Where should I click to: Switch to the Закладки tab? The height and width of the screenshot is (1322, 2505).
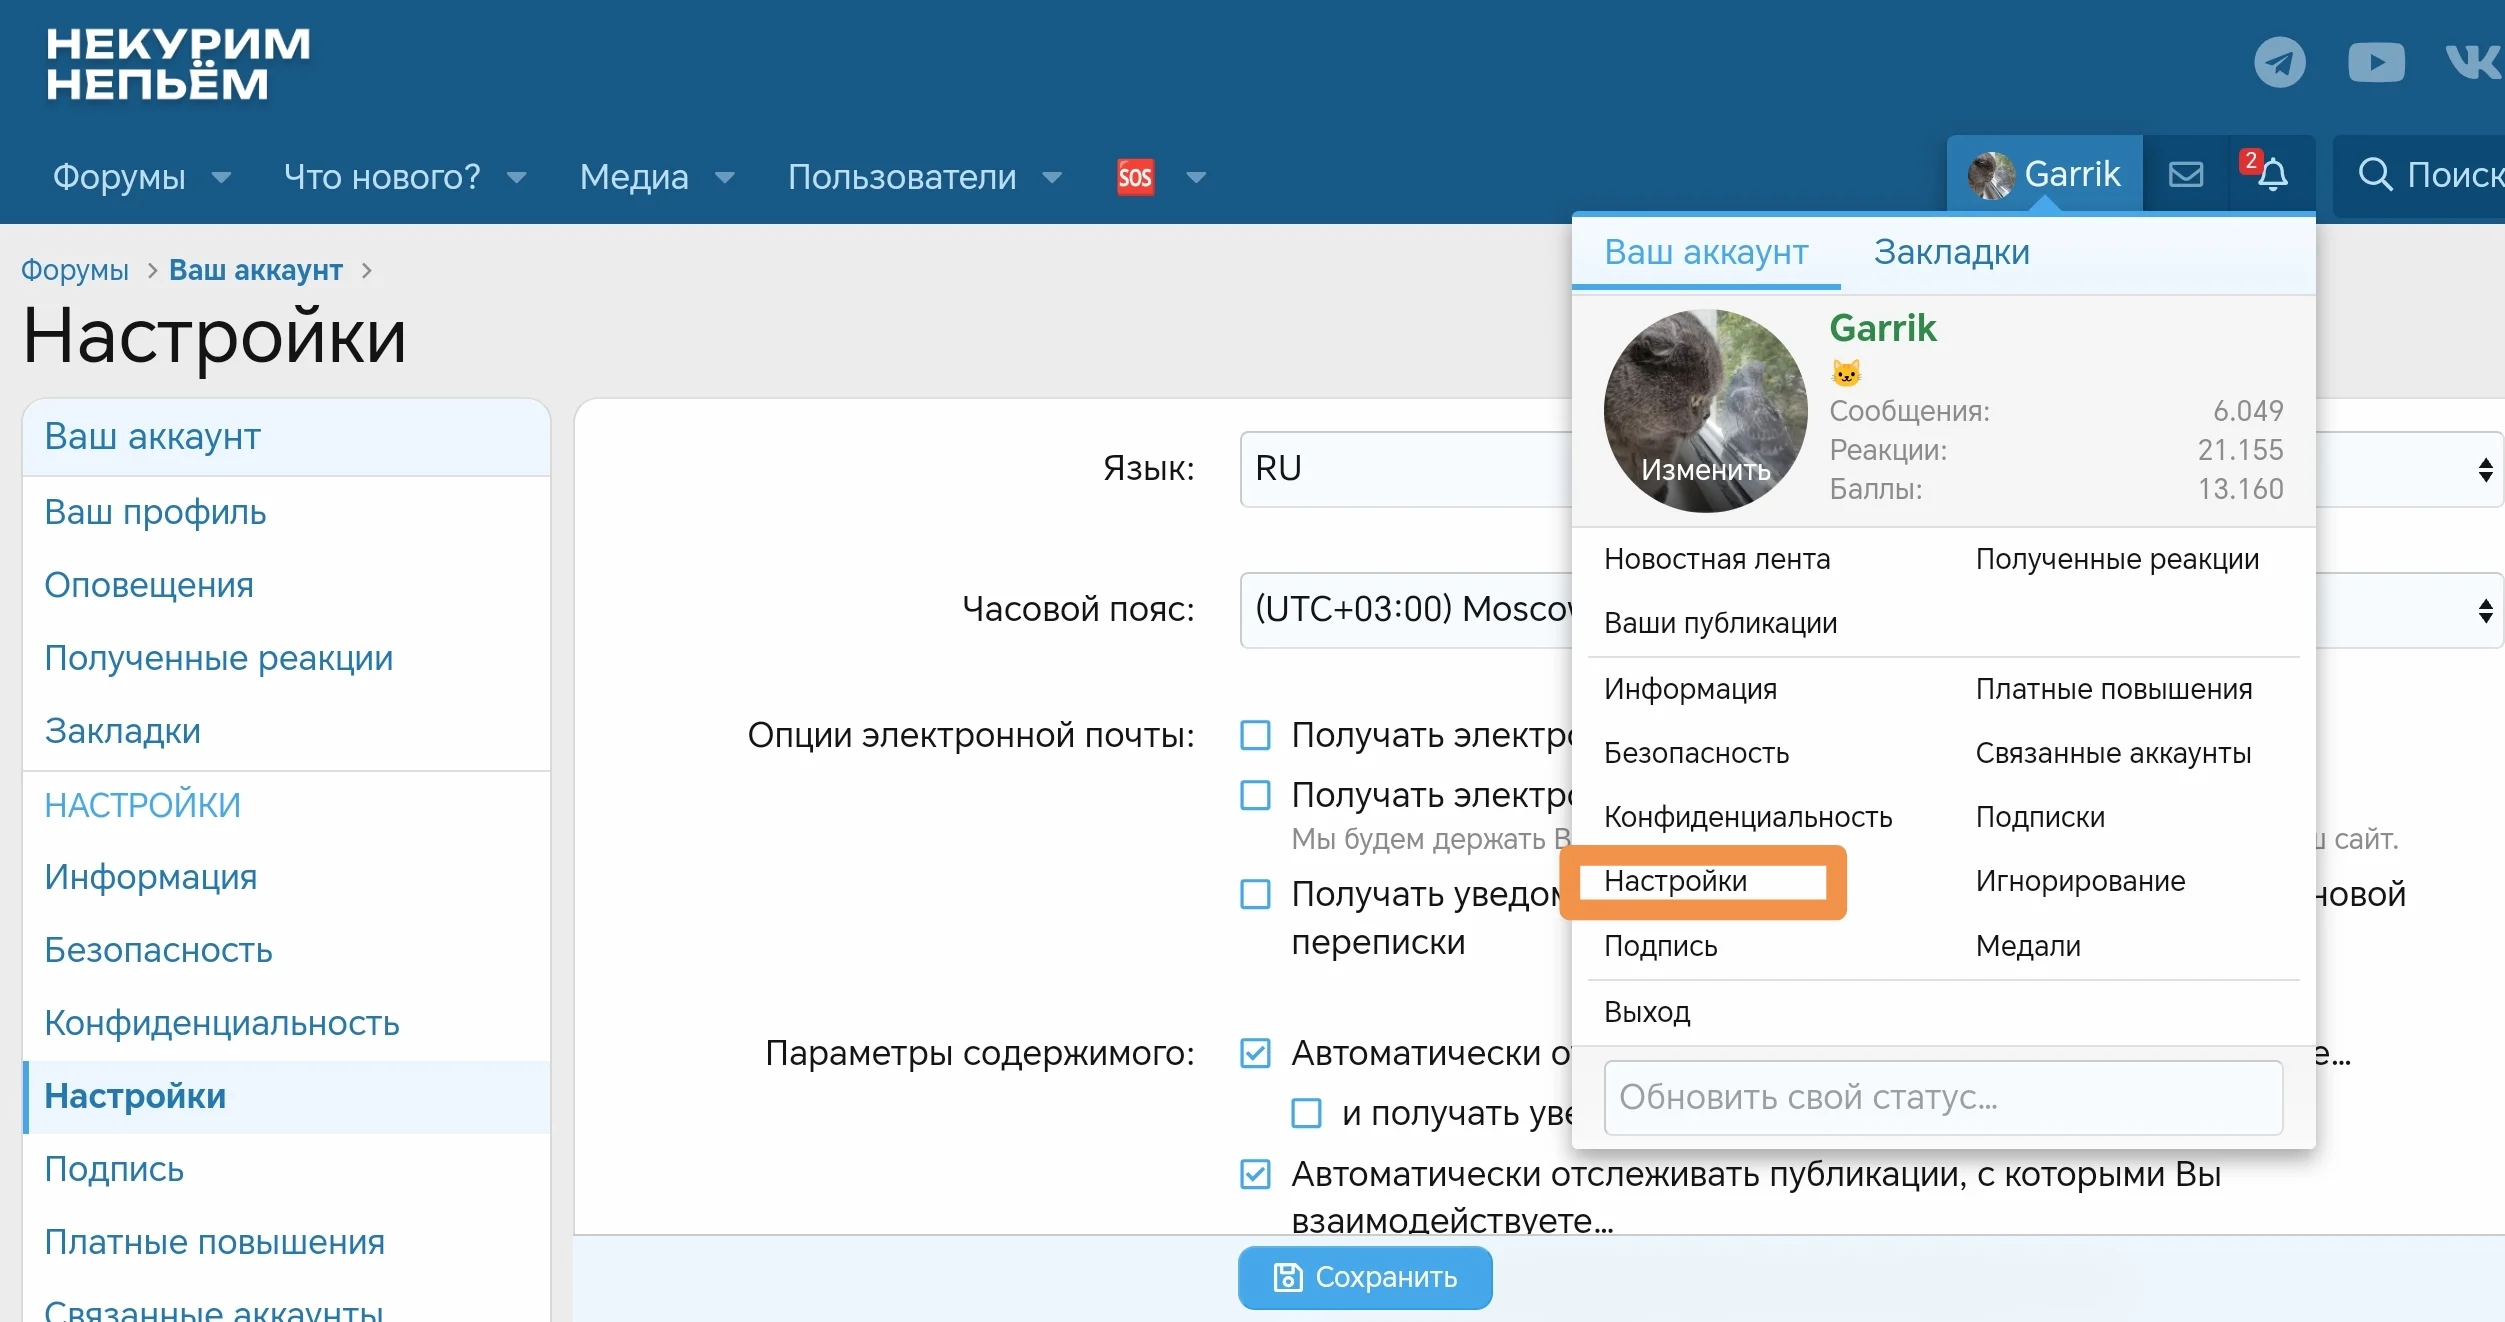(x=1950, y=252)
